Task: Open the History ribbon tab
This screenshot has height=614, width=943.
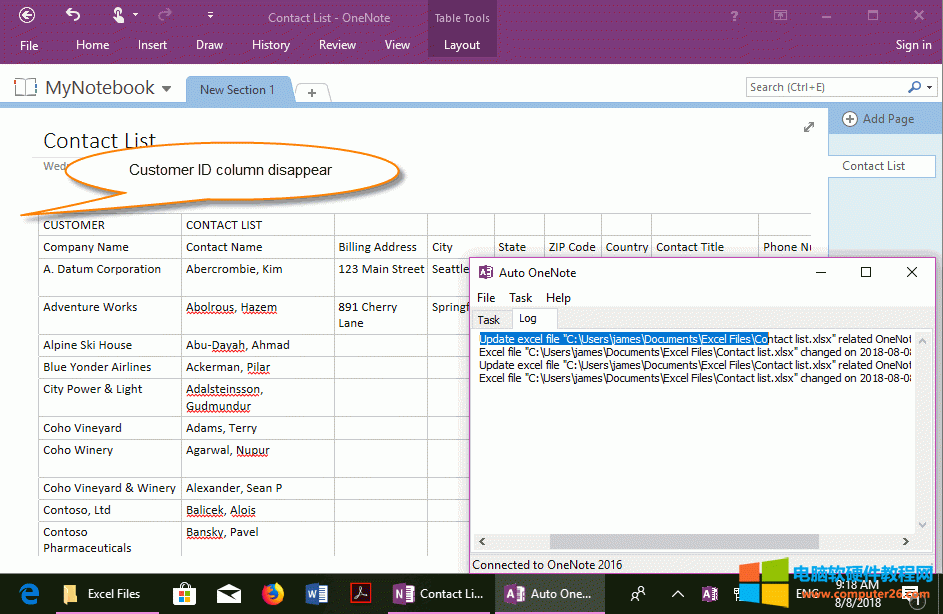Action: [271, 44]
